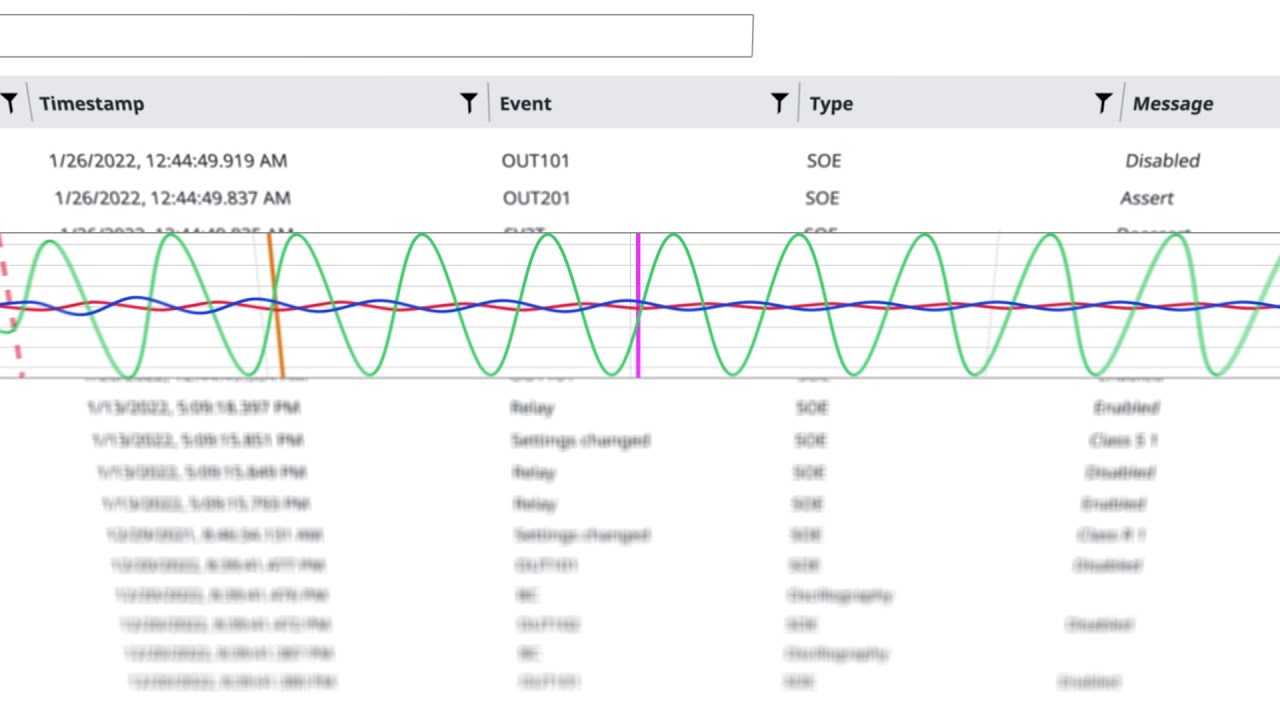Click the magenta vertical cursor on waveform
1280x720 pixels.
(638, 305)
